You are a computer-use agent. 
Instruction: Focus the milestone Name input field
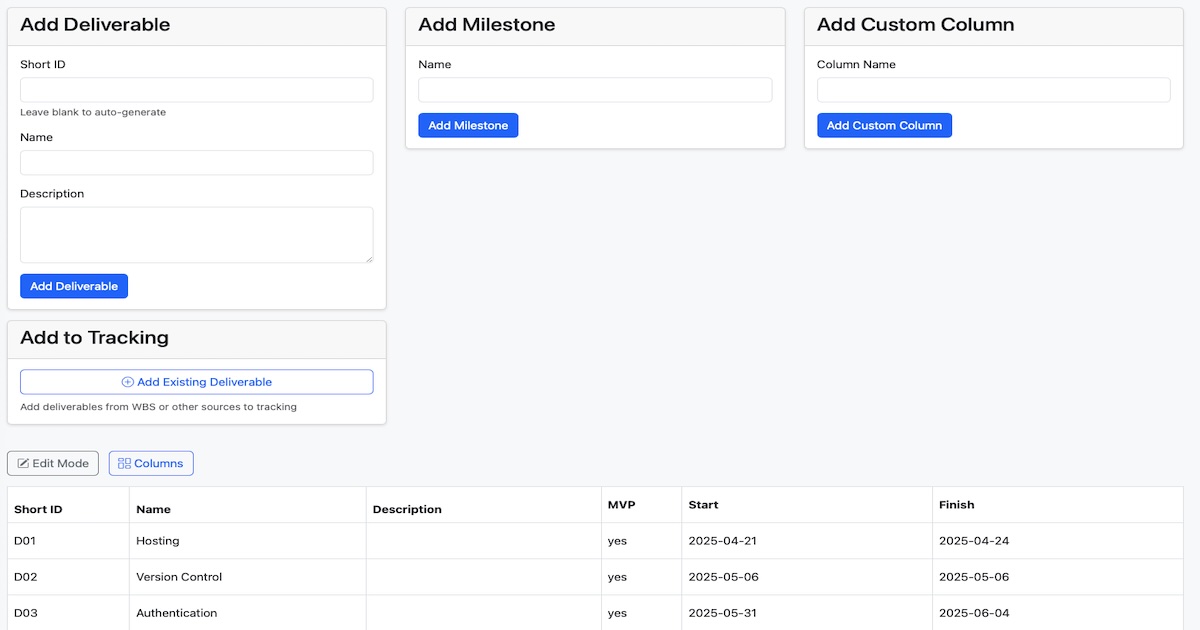(595, 90)
